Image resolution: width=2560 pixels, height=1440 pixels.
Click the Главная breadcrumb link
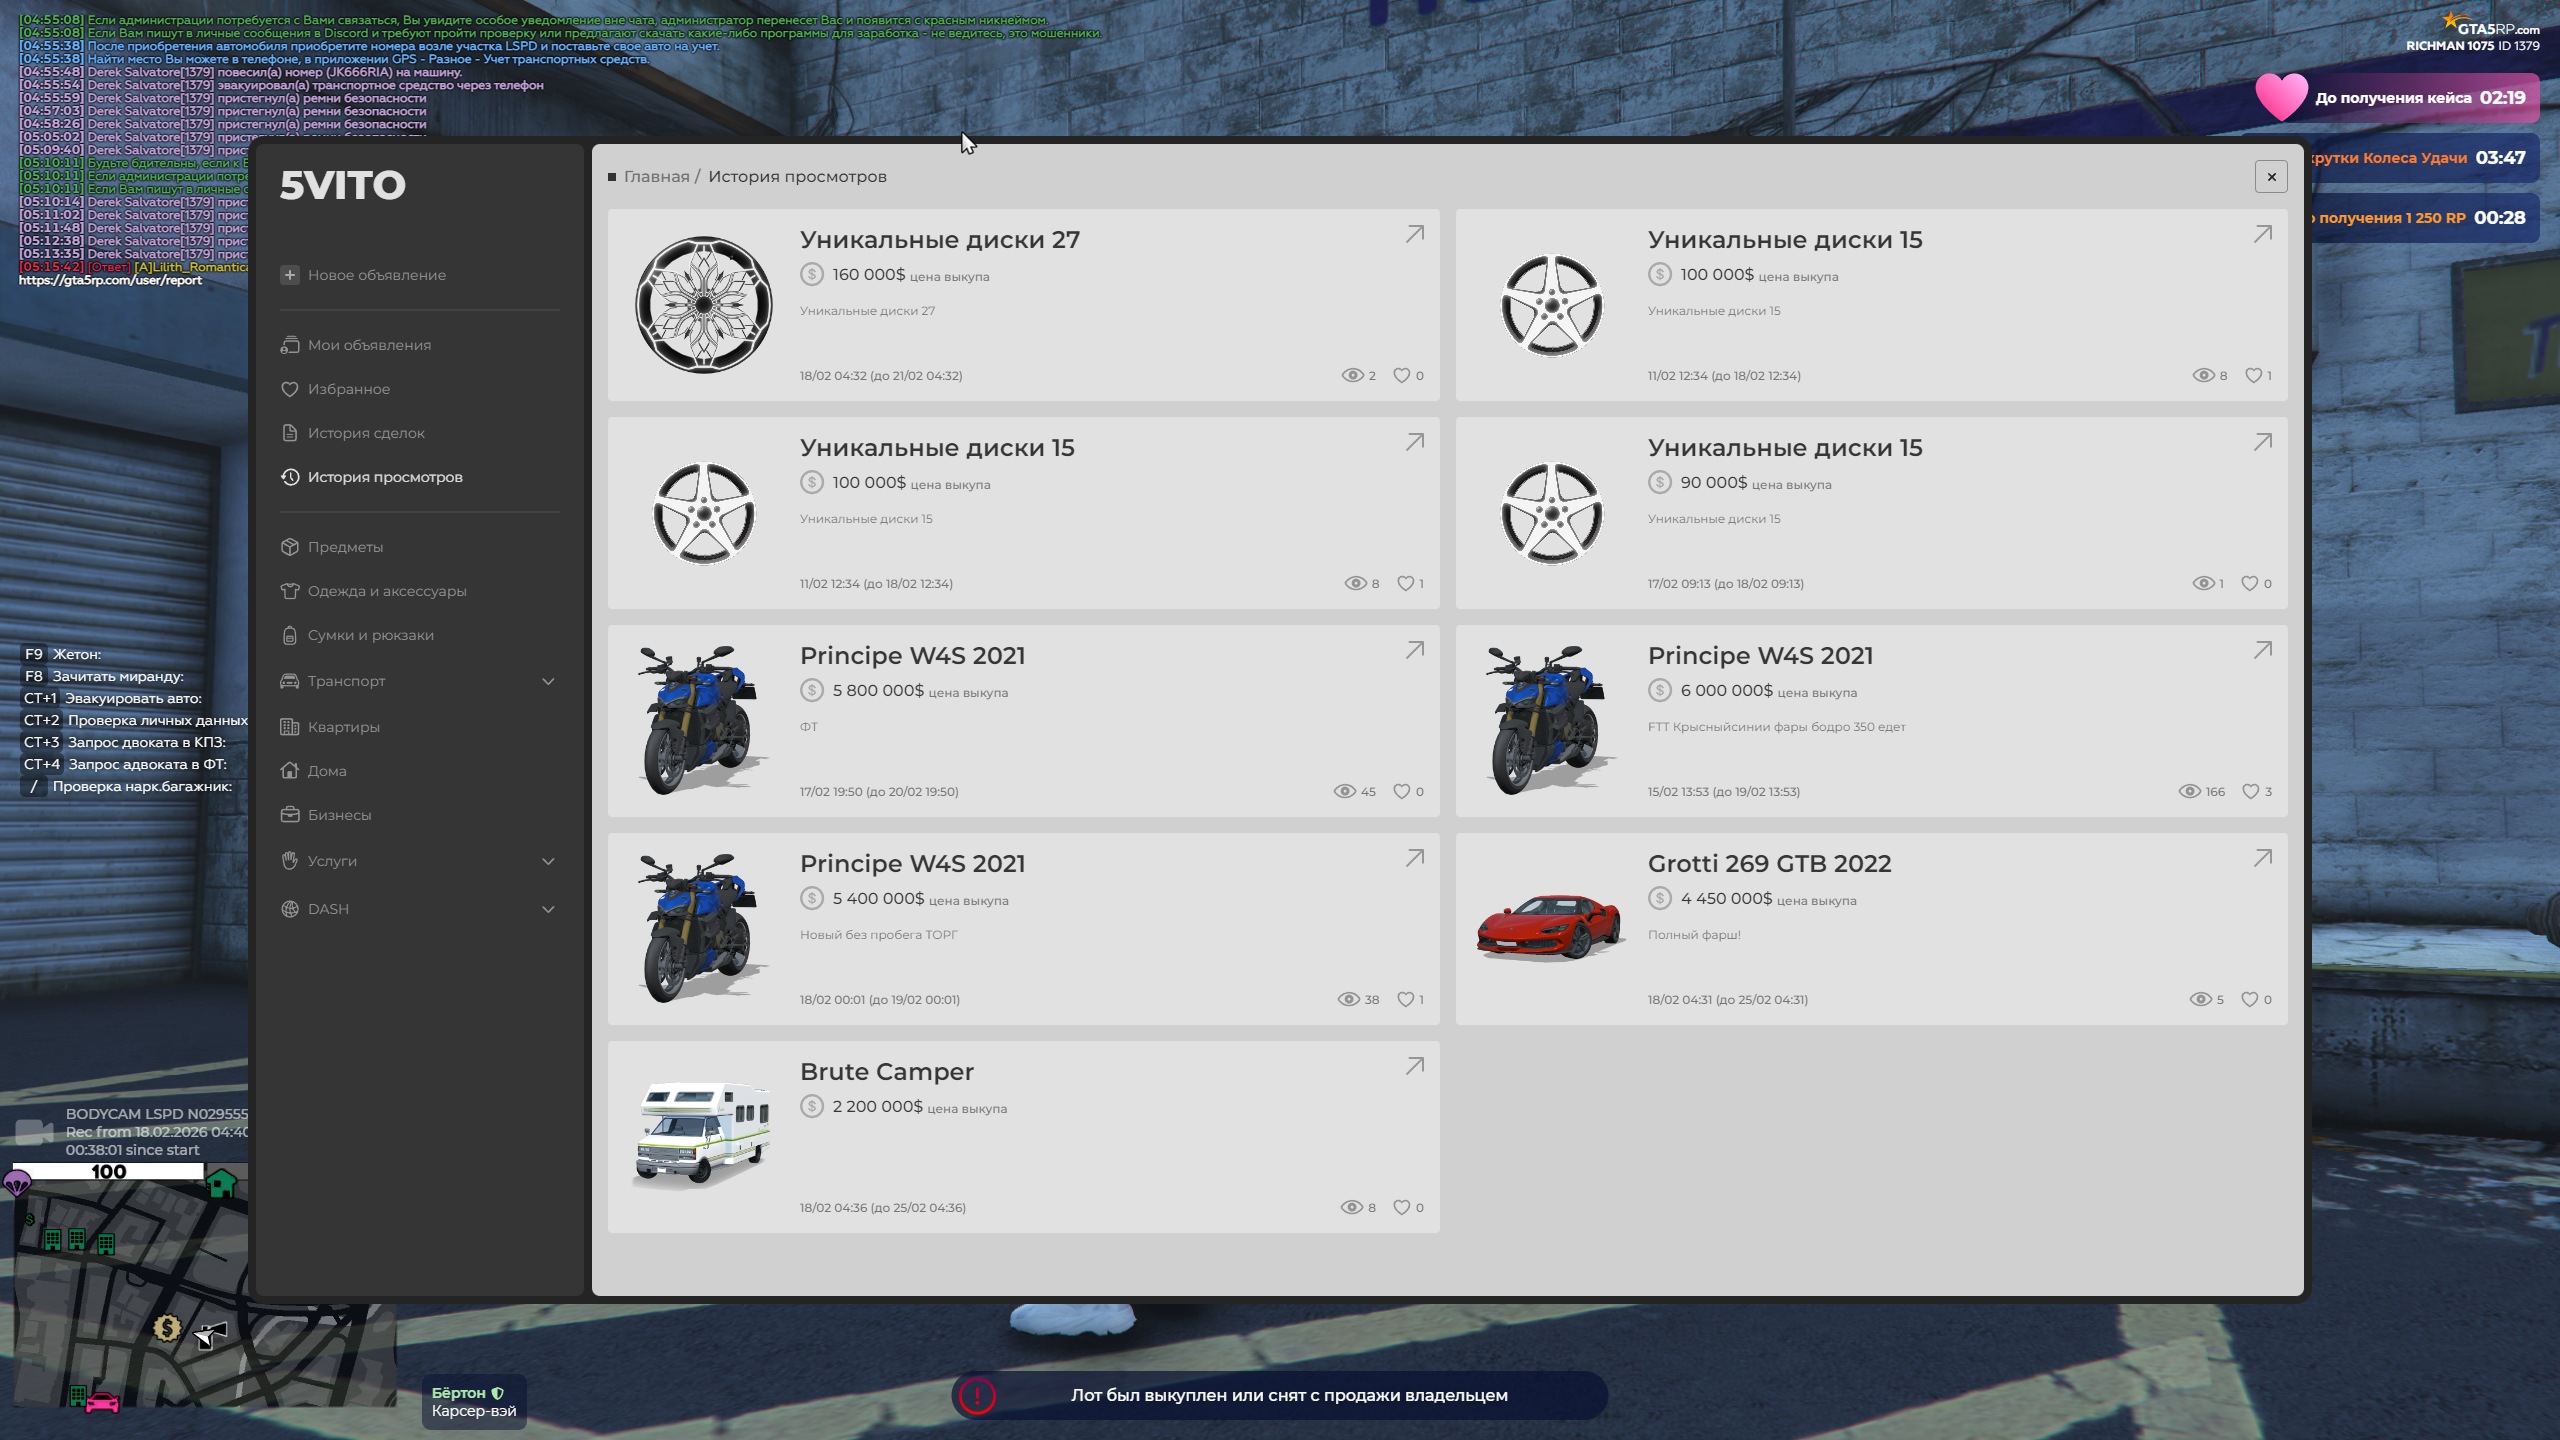click(x=656, y=177)
